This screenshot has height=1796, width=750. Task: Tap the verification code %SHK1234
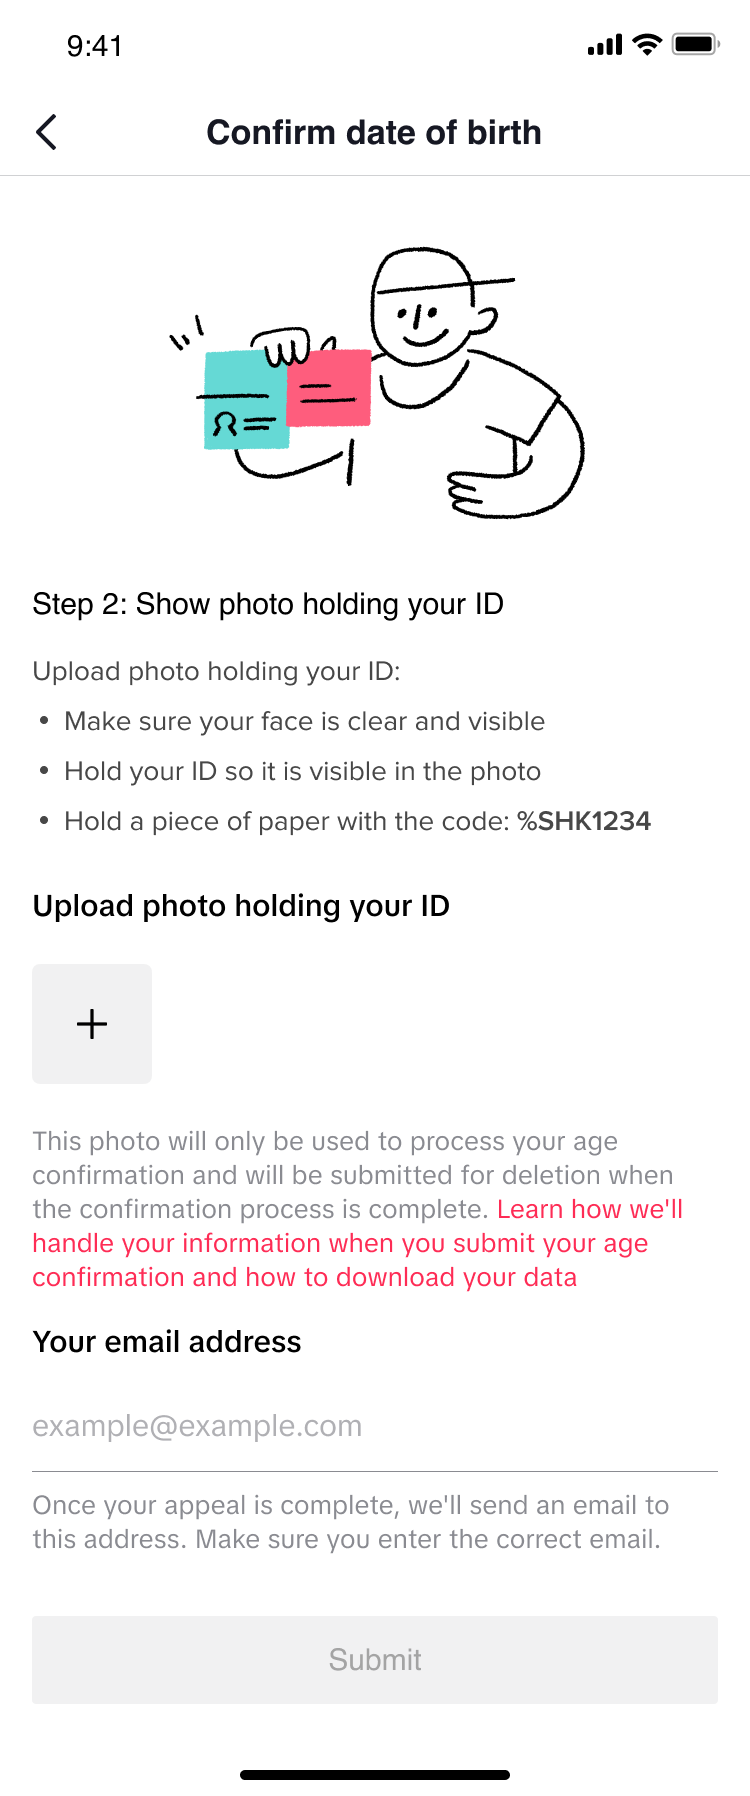coord(584,821)
